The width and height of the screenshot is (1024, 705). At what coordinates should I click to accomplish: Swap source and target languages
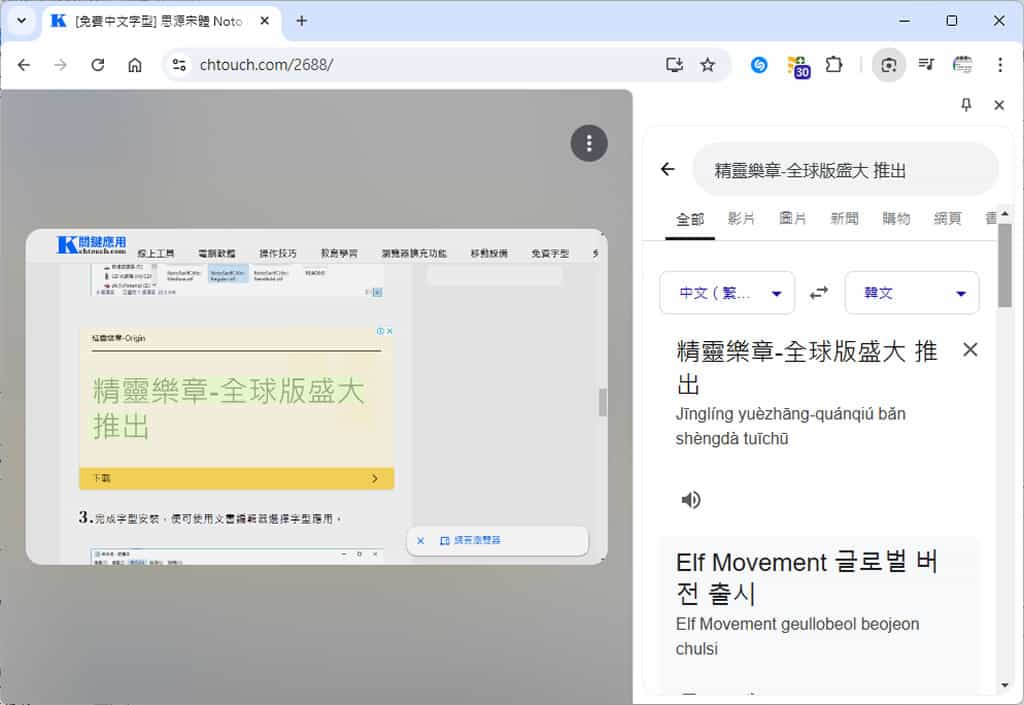click(819, 293)
